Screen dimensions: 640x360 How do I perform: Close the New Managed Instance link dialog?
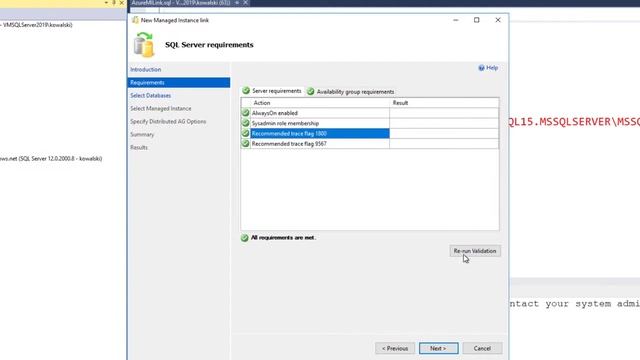click(498, 20)
